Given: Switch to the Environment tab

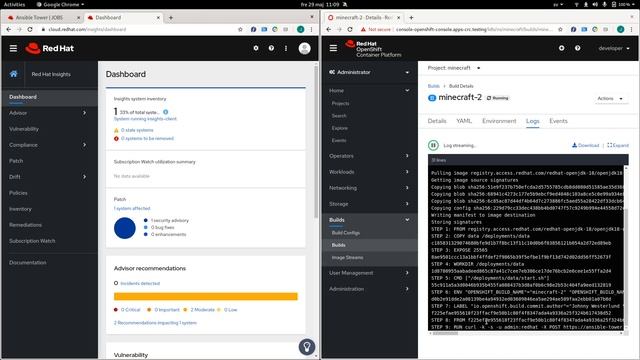Looking at the screenshot, I should [x=499, y=121].
